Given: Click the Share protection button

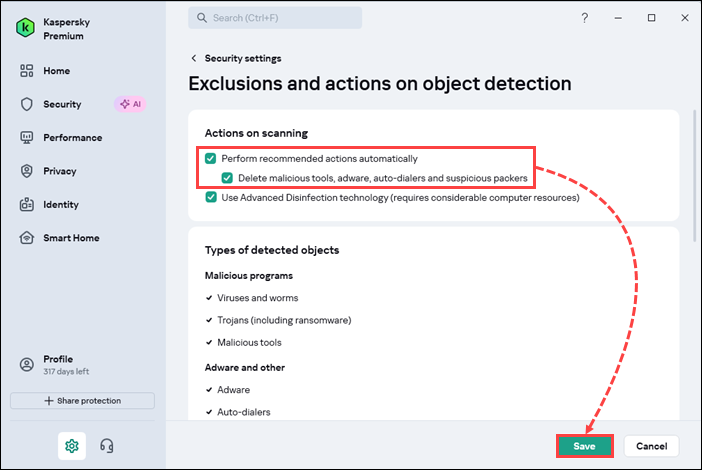Looking at the screenshot, I should (x=82, y=401).
